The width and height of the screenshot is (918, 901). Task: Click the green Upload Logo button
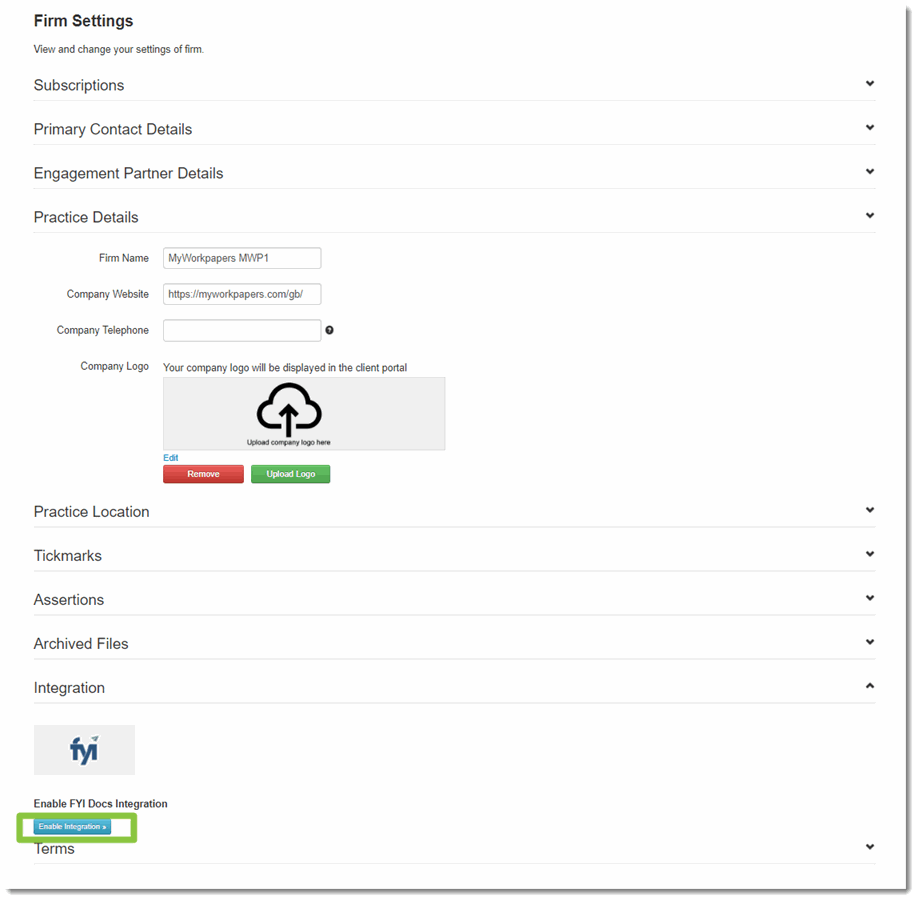(290, 473)
